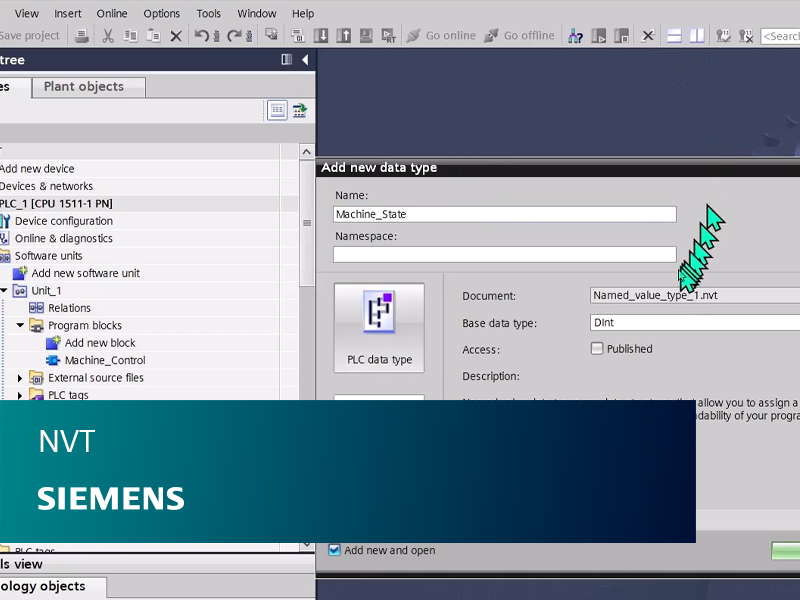Click the Redo arrow icon

click(x=234, y=36)
